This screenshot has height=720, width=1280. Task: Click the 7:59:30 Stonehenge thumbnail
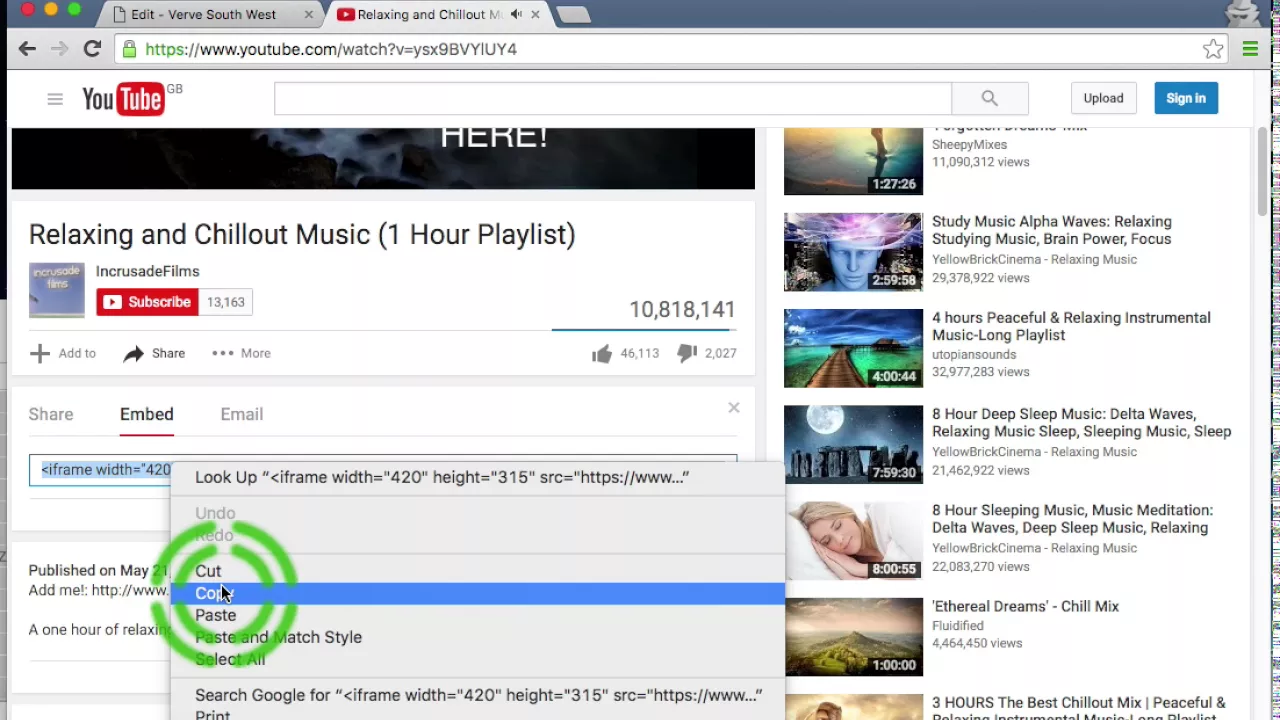tap(853, 444)
